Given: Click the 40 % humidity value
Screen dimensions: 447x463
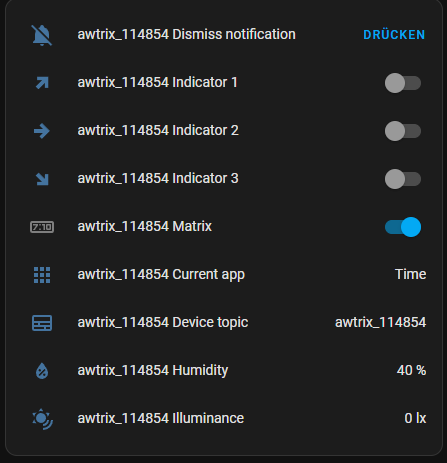Looking at the screenshot, I should tap(411, 370).
